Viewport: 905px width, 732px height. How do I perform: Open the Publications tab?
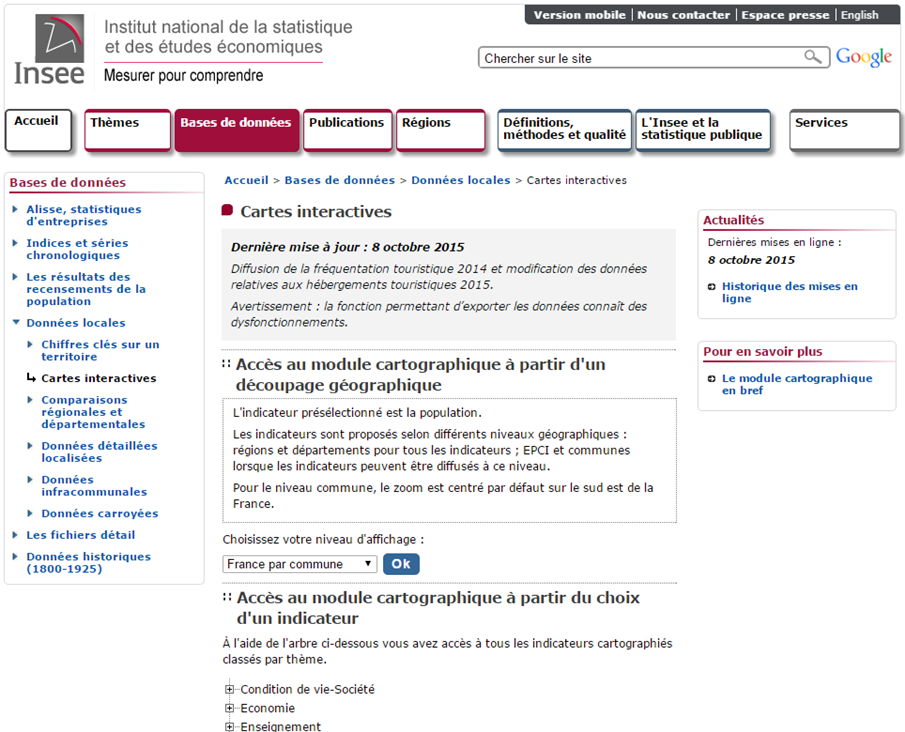point(347,130)
